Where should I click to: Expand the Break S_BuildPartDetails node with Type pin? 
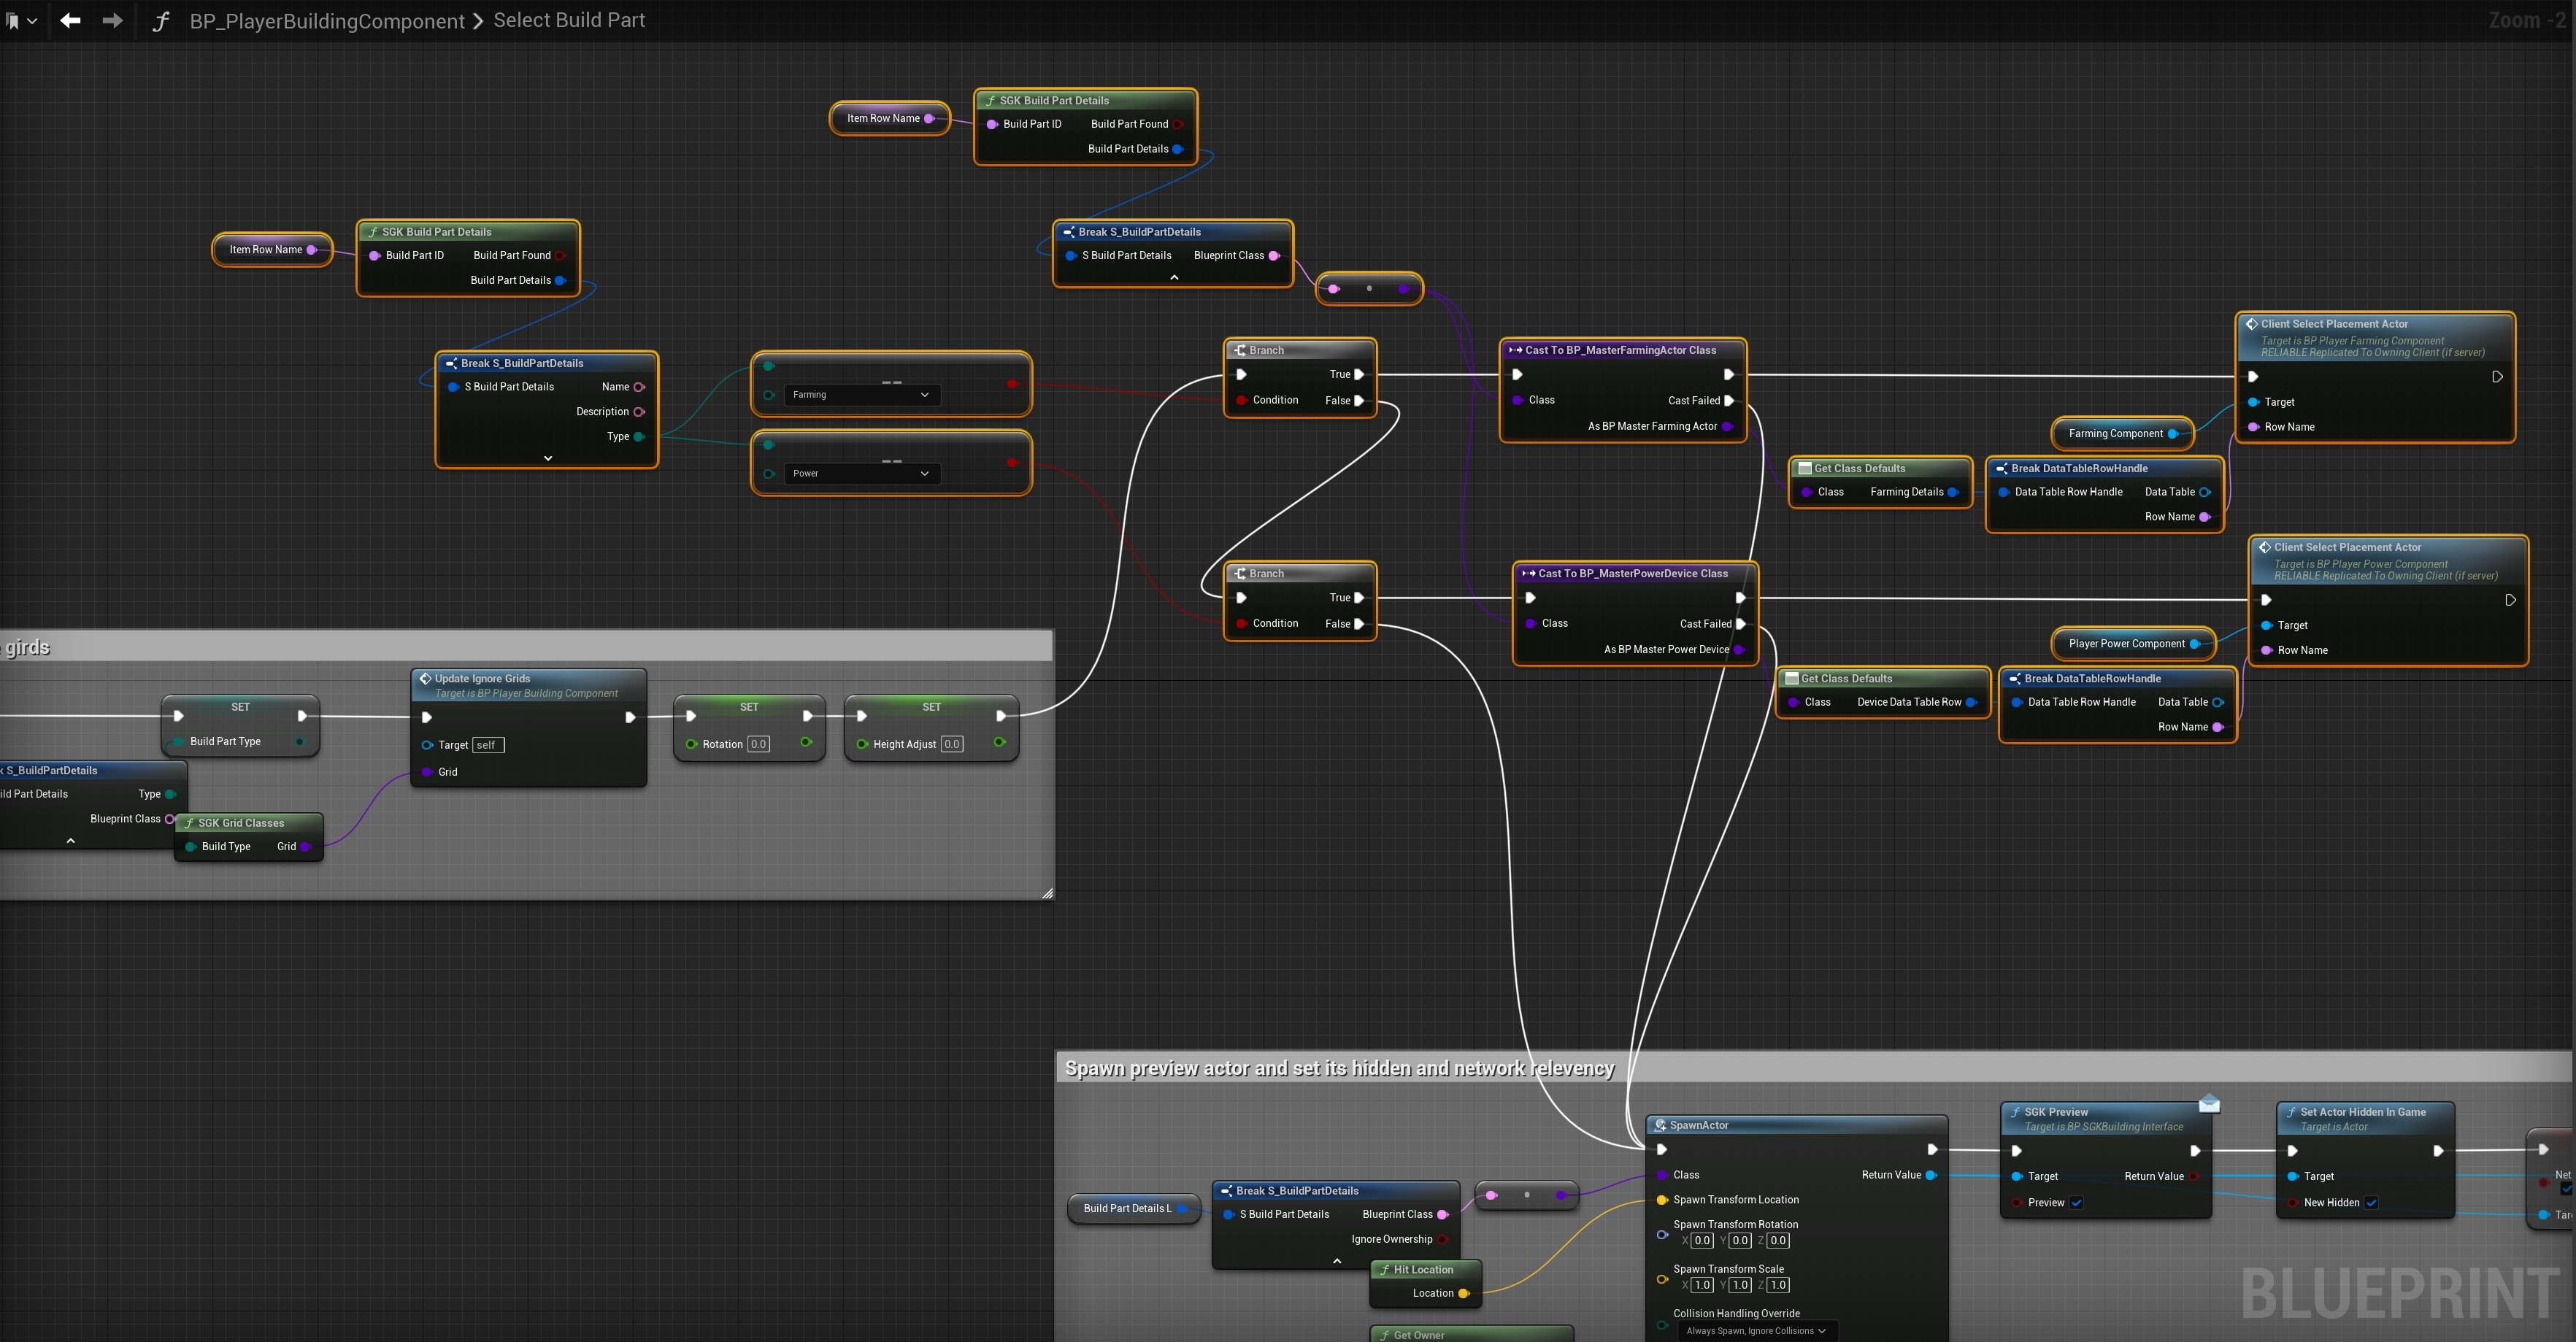(x=548, y=458)
